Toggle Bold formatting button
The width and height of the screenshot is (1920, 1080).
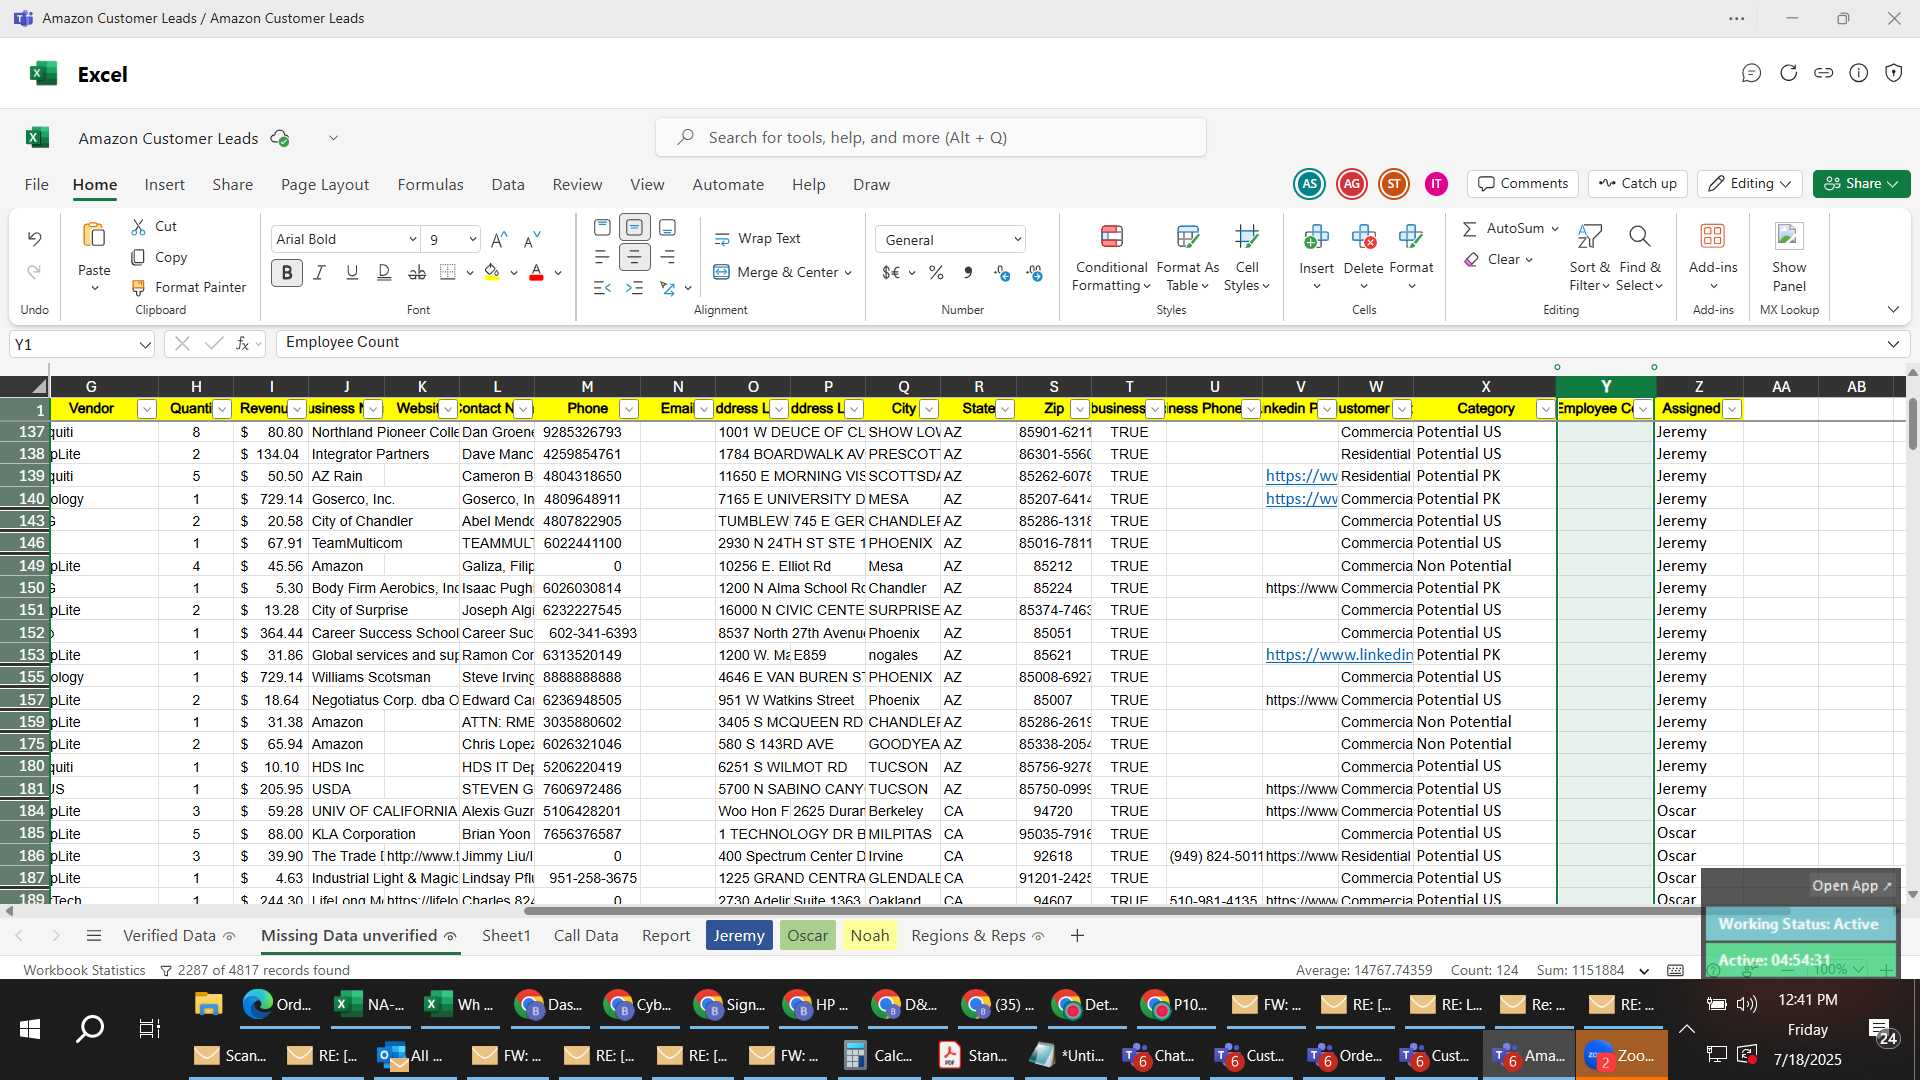click(287, 272)
